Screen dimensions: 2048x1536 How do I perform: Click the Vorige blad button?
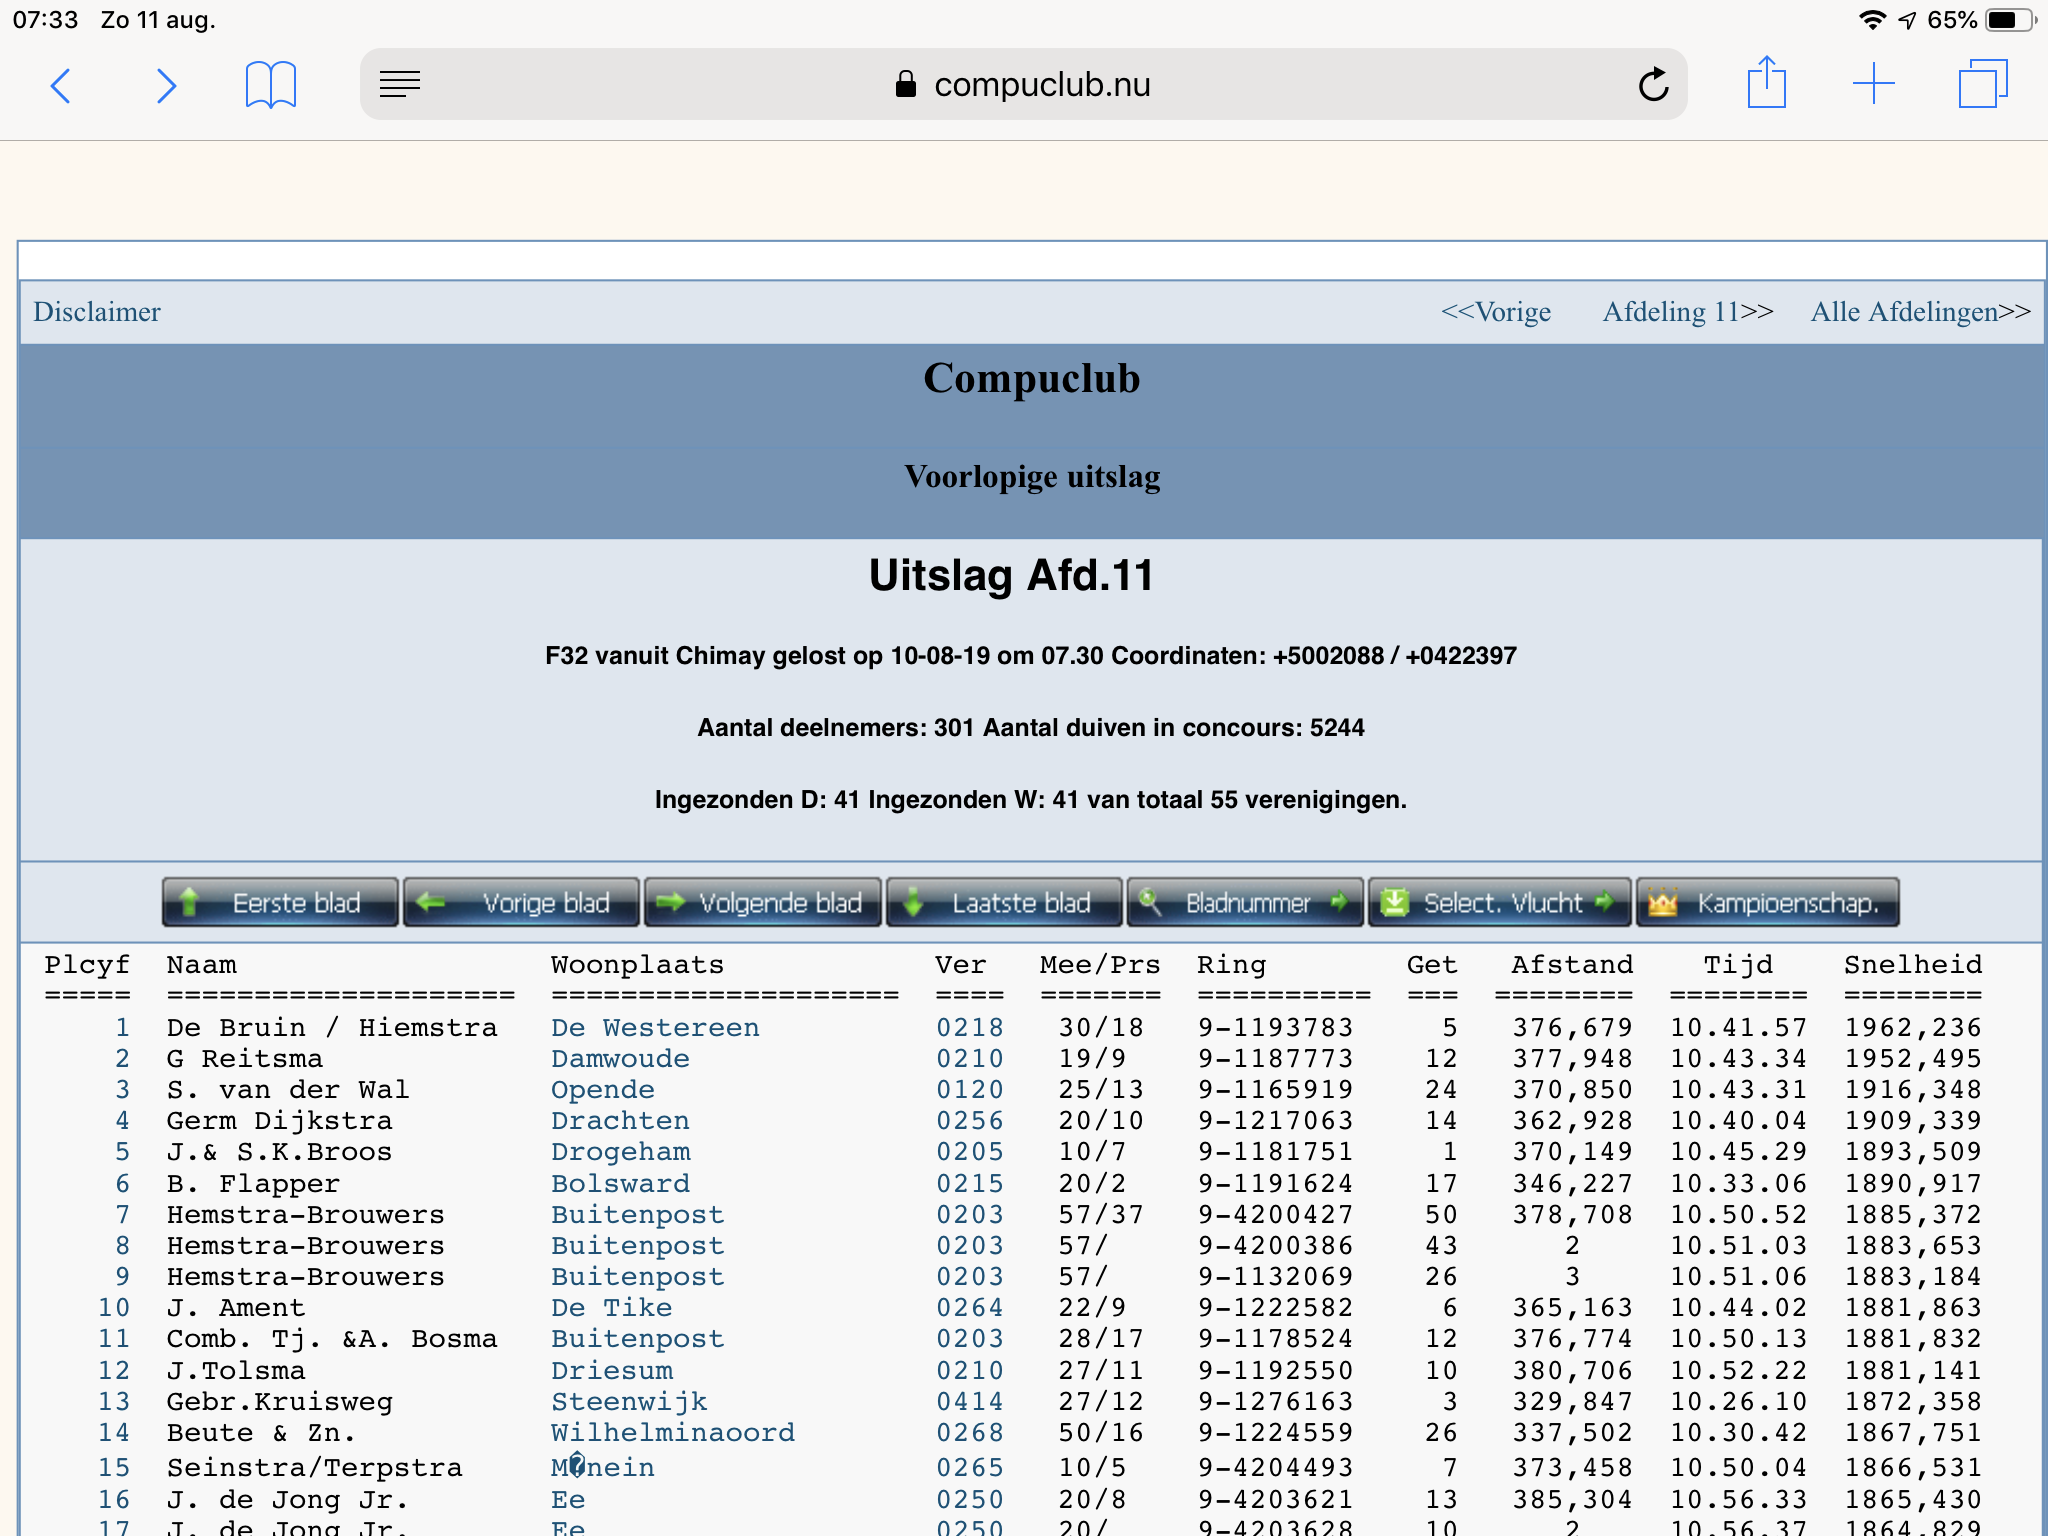pos(521,902)
